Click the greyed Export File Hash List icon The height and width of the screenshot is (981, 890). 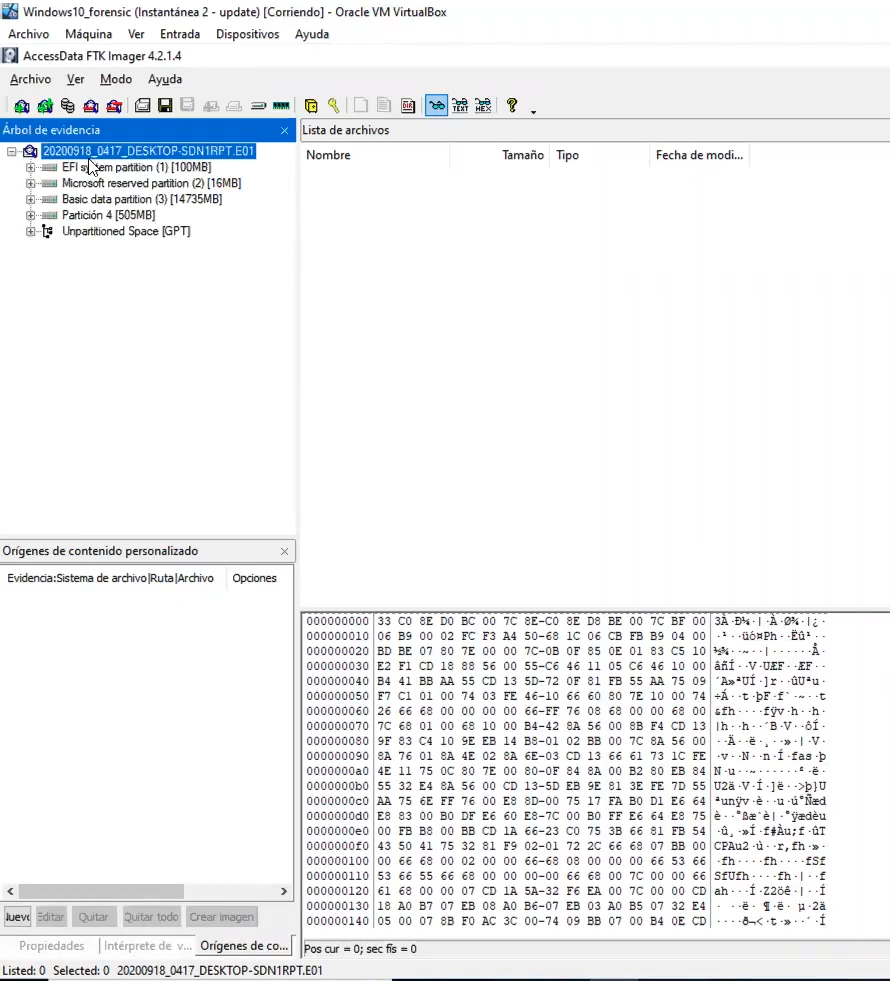pyautogui.click(x=384, y=106)
